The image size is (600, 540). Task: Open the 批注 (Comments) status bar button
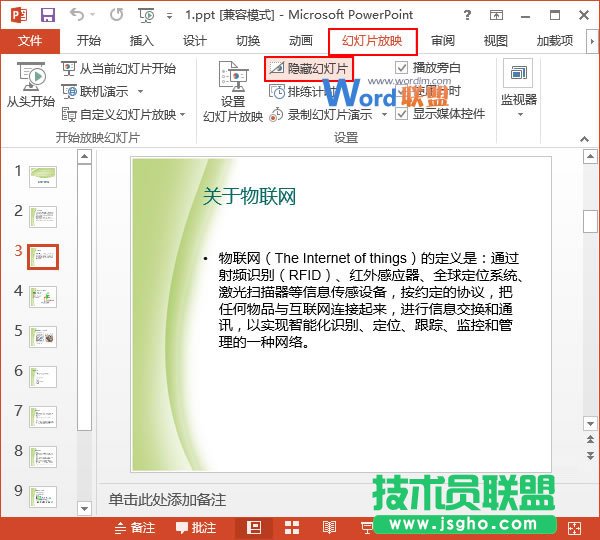[x=196, y=528]
